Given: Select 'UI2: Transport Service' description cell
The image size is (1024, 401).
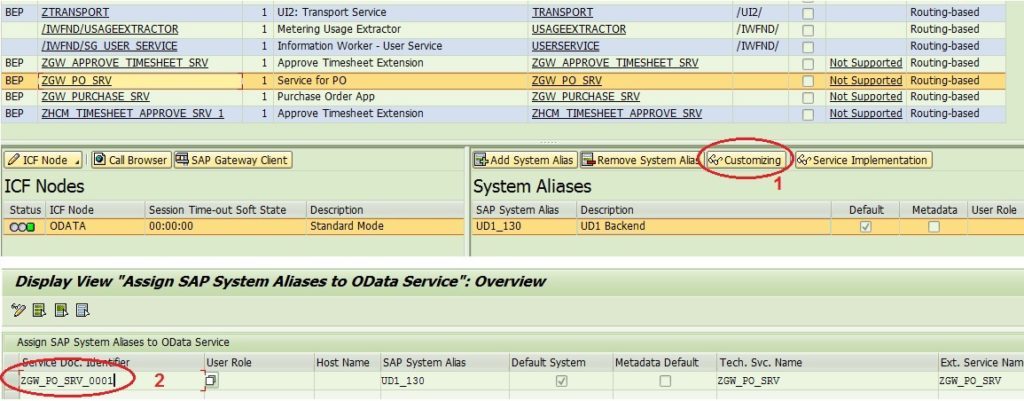Looking at the screenshot, I should [400, 12].
